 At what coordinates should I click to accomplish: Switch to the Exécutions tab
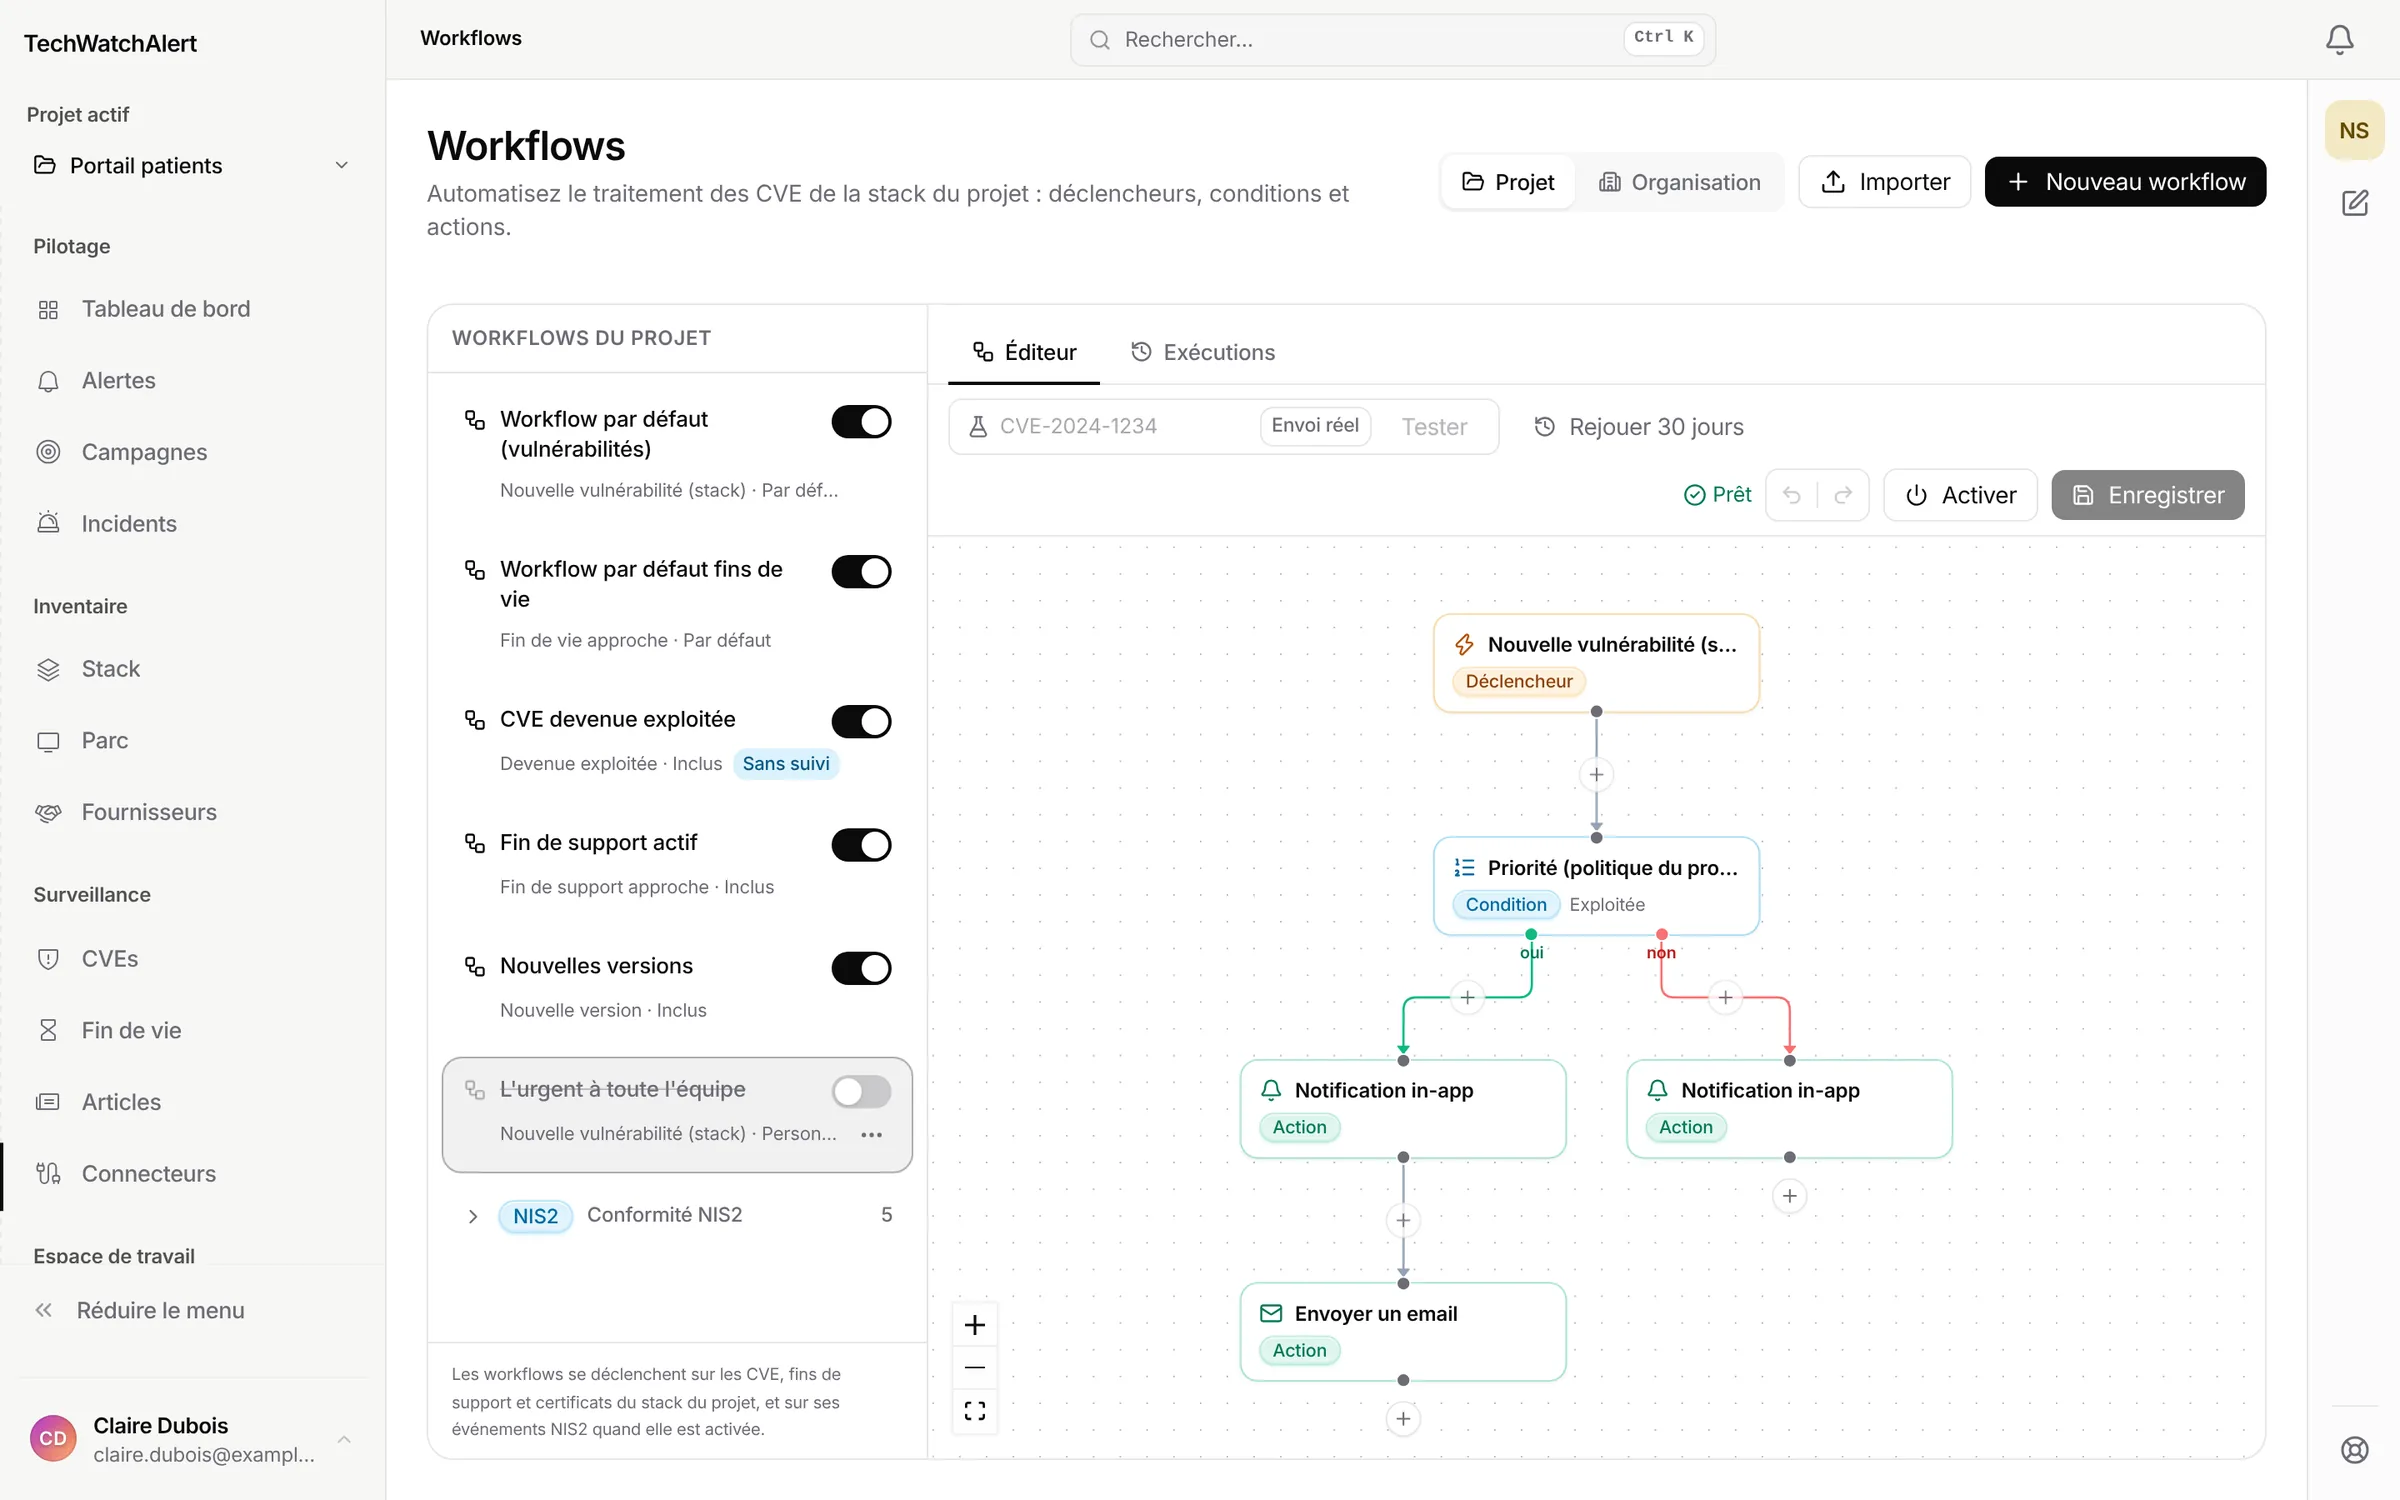click(x=1203, y=352)
